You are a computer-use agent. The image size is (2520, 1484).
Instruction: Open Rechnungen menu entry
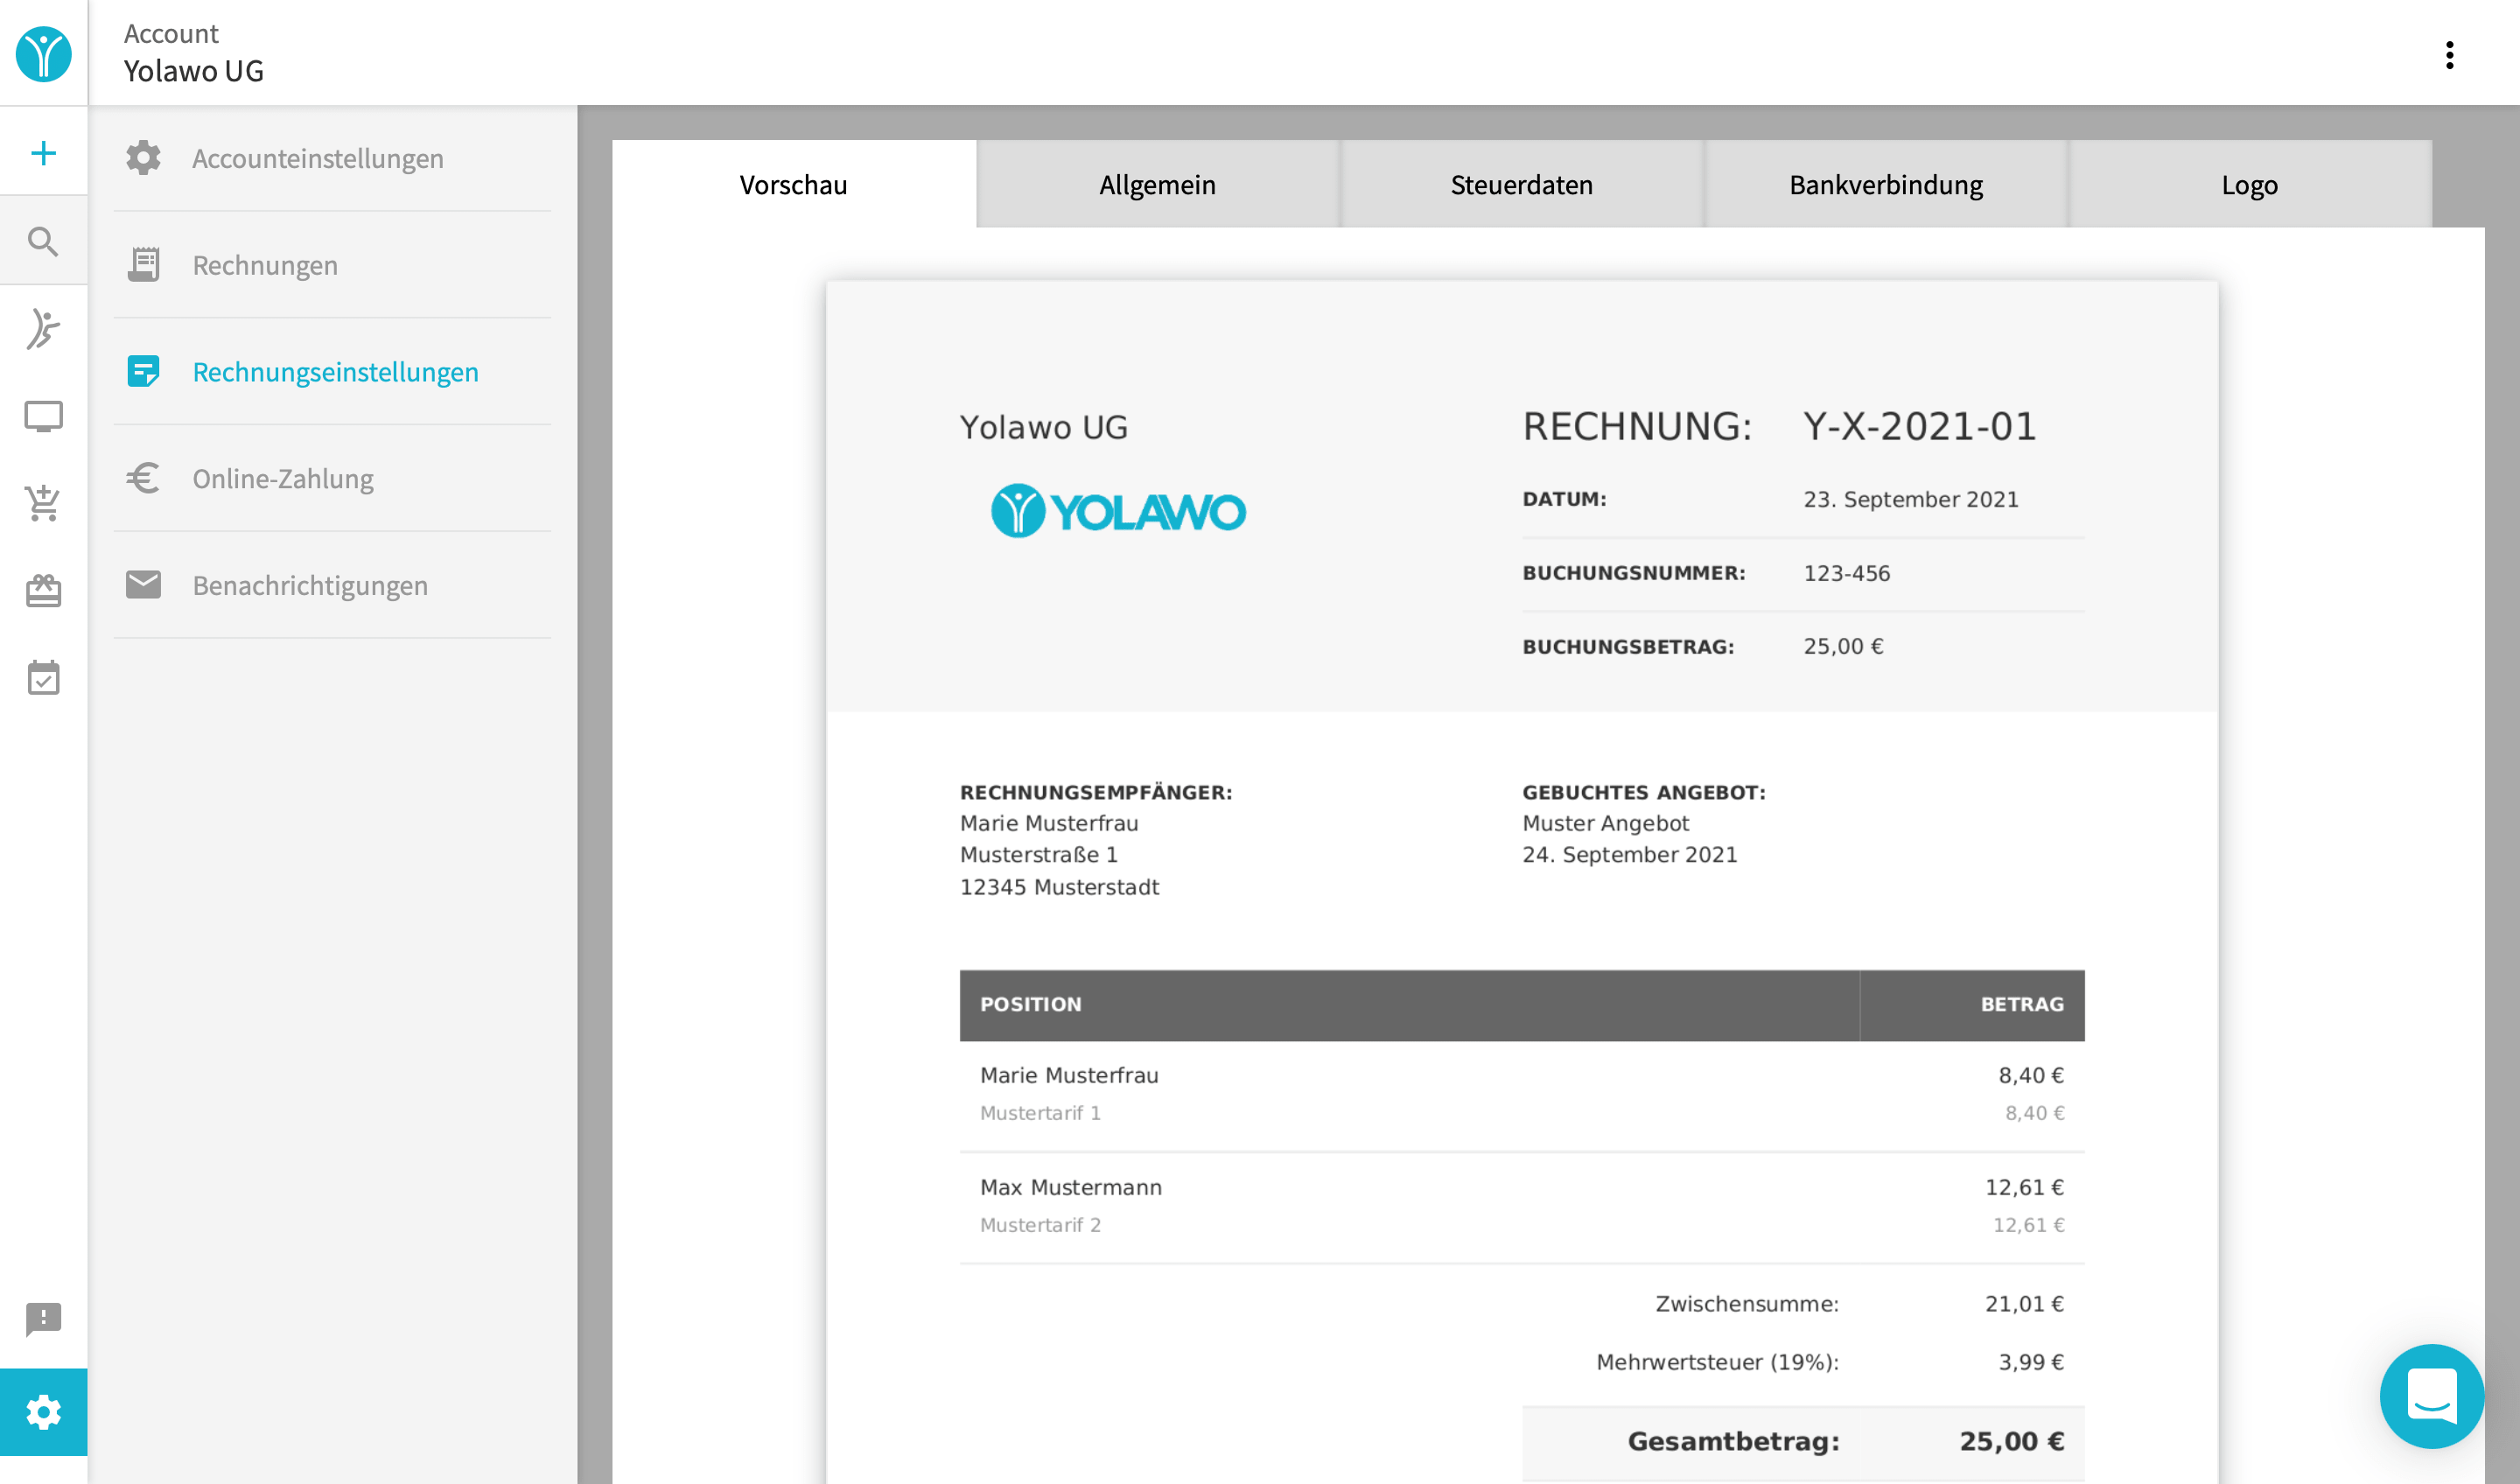[x=333, y=265]
